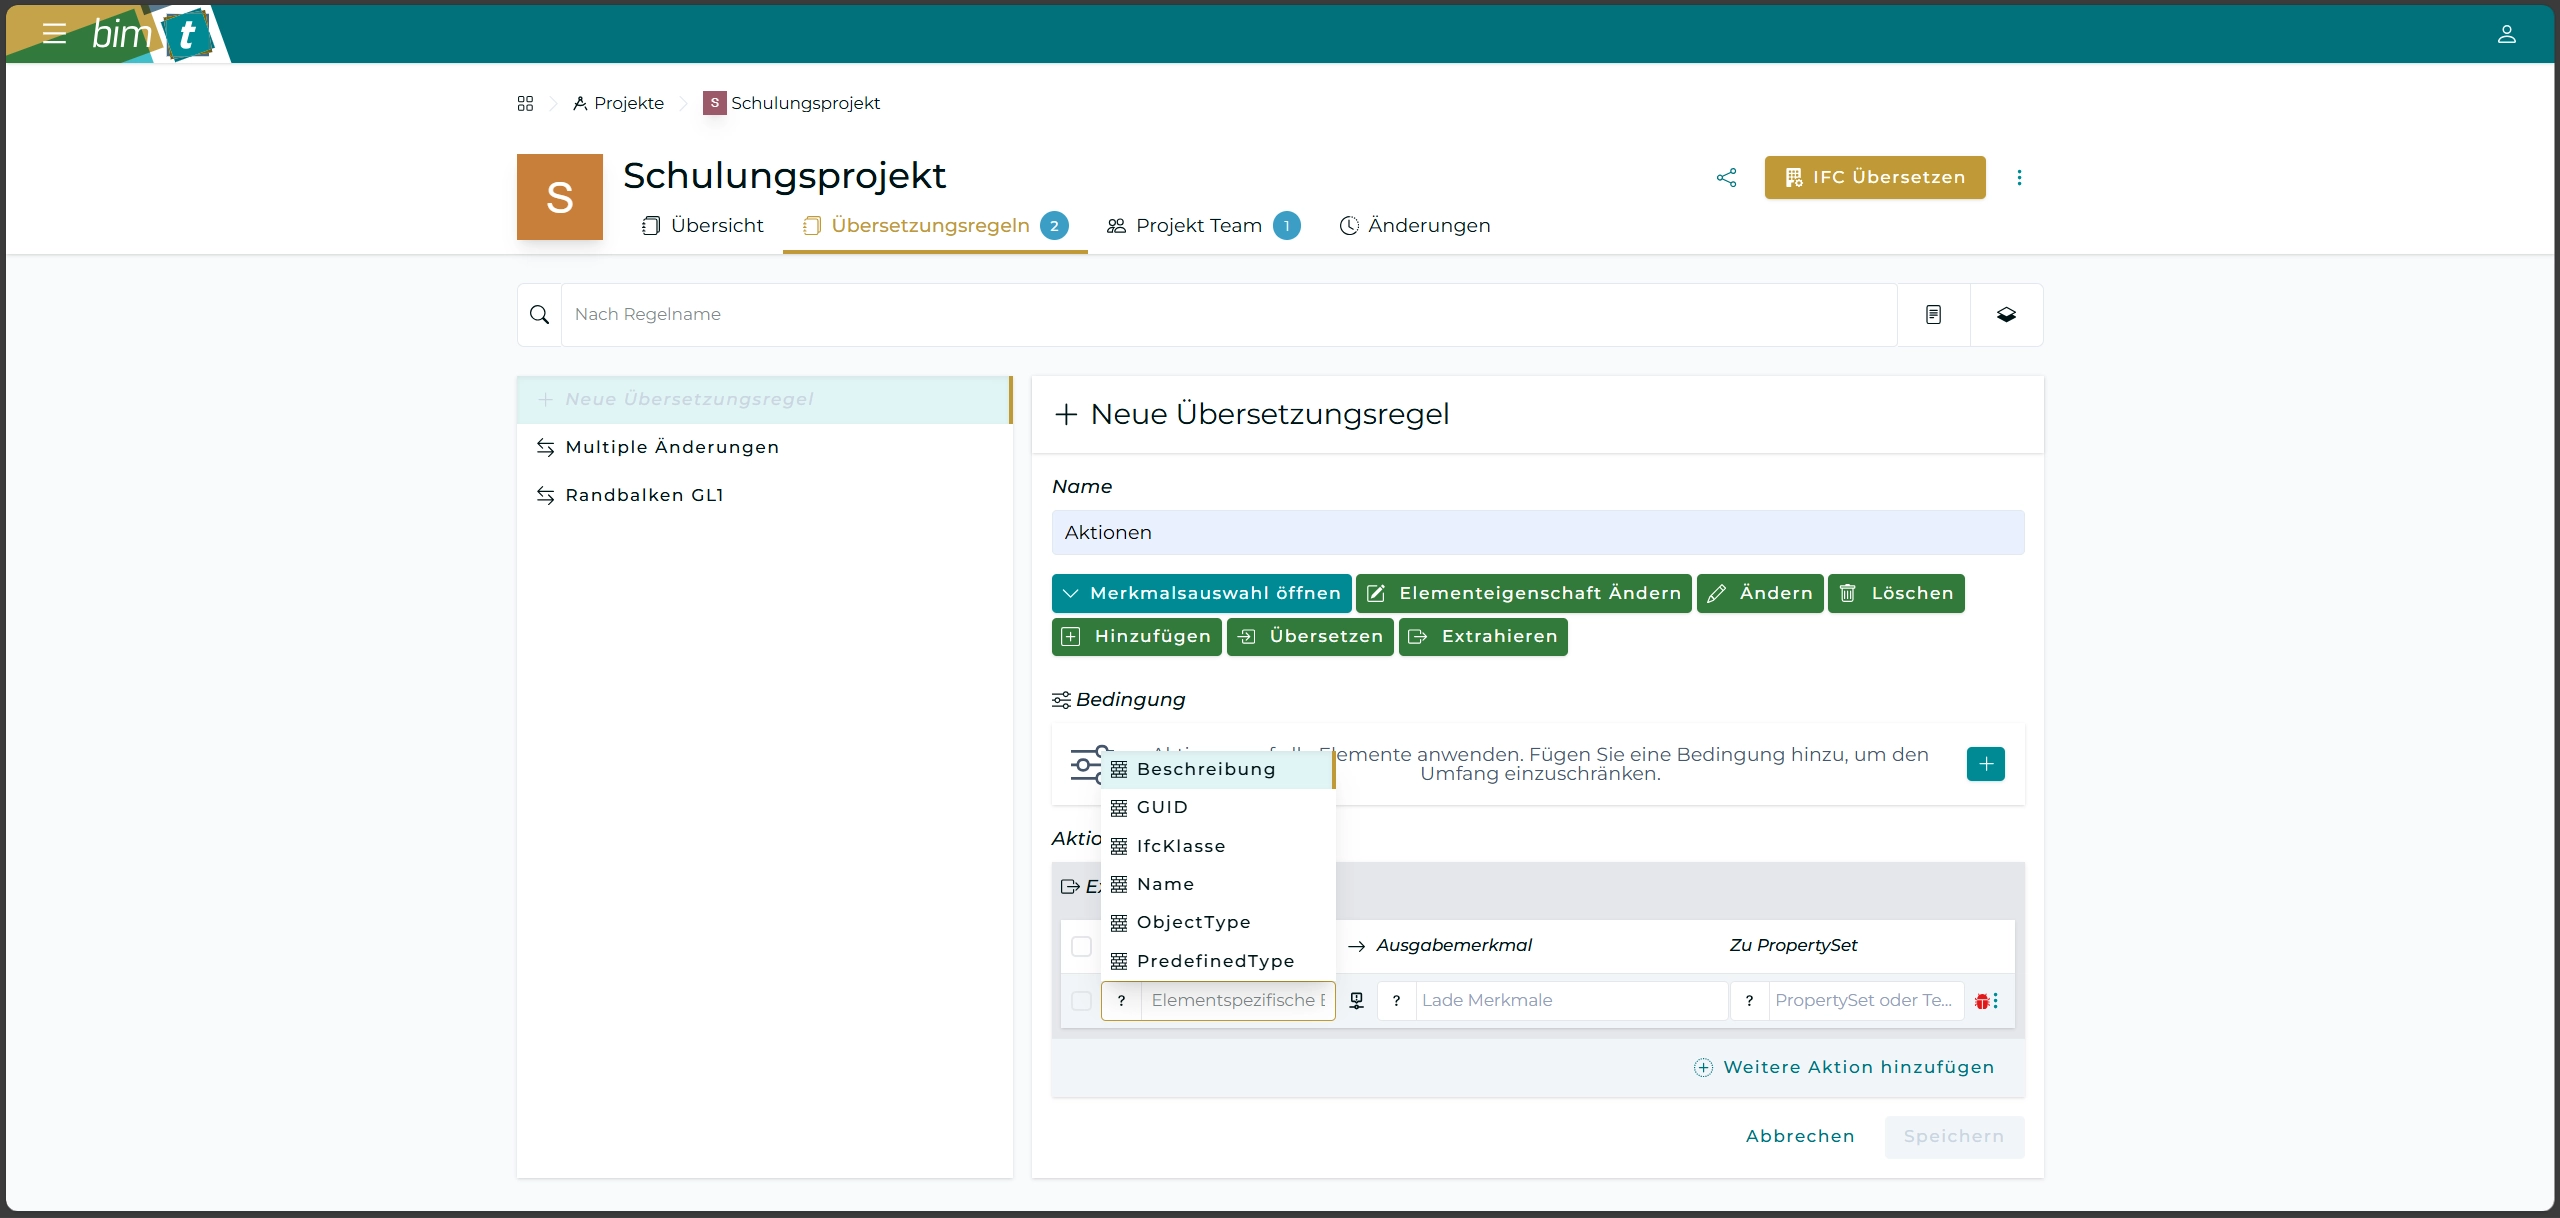Click the dashboard grid icon in the breadcrumb
Screen dimensions: 2560x1218
pyautogui.click(x=525, y=103)
